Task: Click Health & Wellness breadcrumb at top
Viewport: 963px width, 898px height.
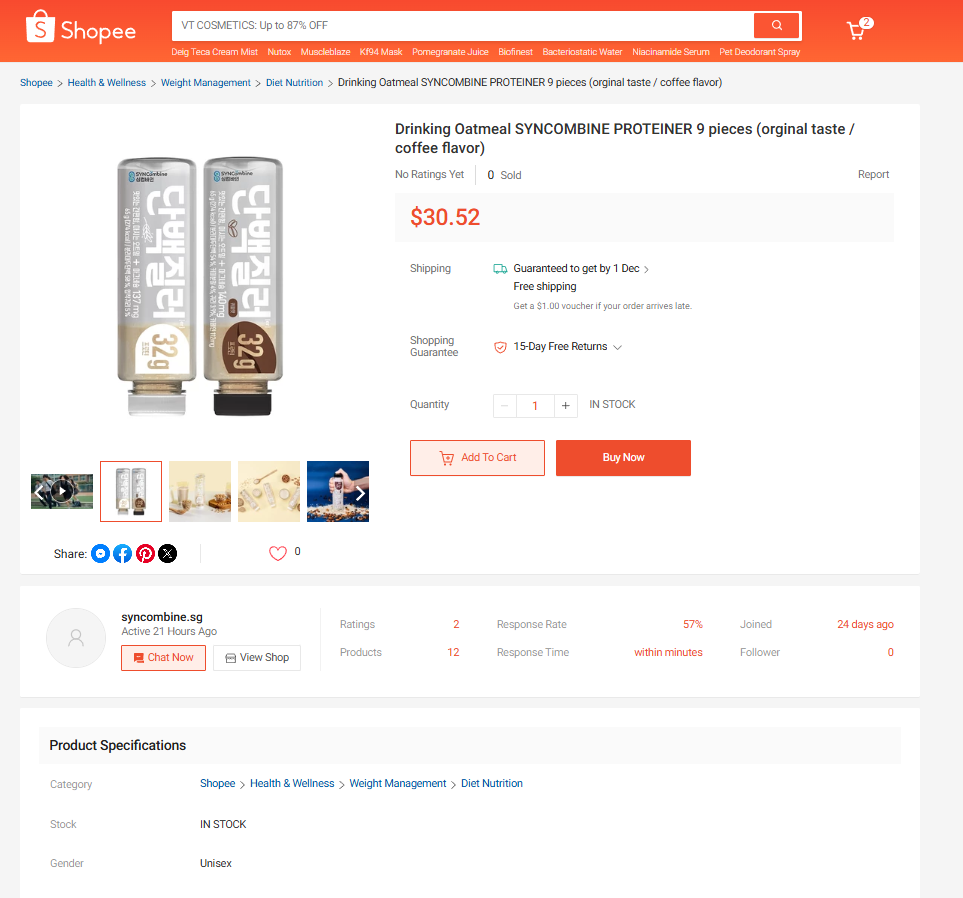Action: pos(107,83)
